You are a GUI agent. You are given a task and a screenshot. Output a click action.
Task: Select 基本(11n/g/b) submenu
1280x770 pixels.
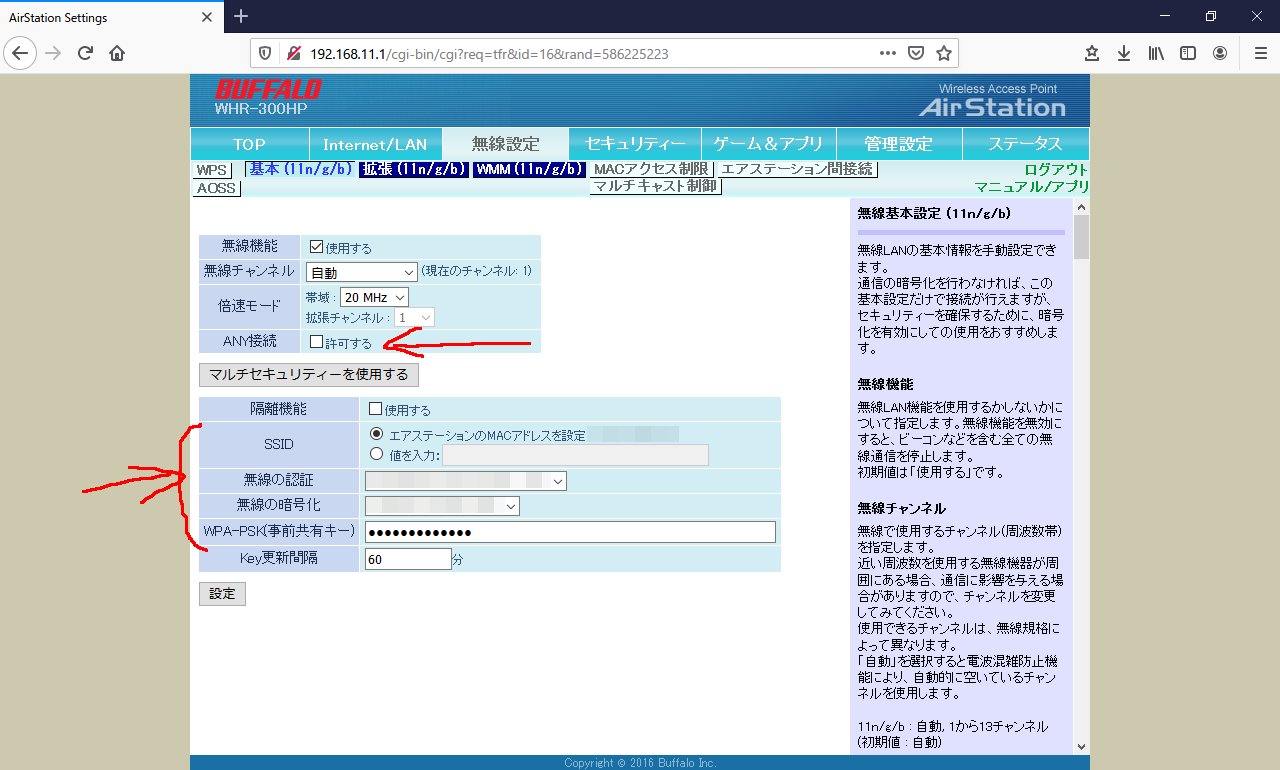(300, 169)
